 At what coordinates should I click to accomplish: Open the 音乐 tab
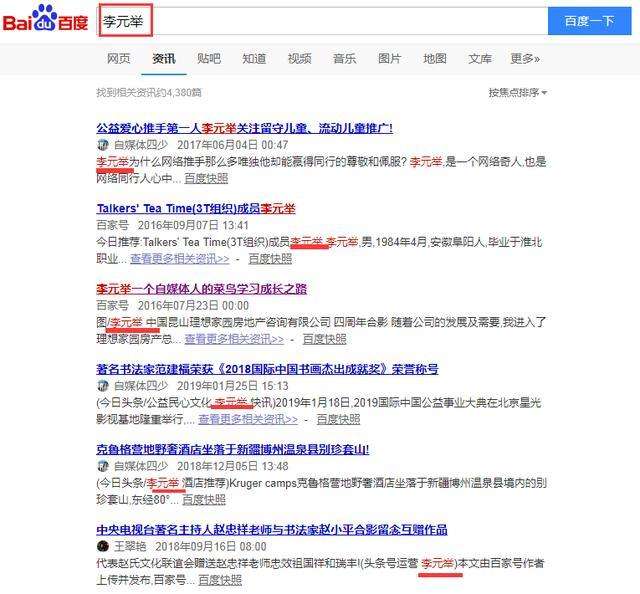tap(344, 59)
